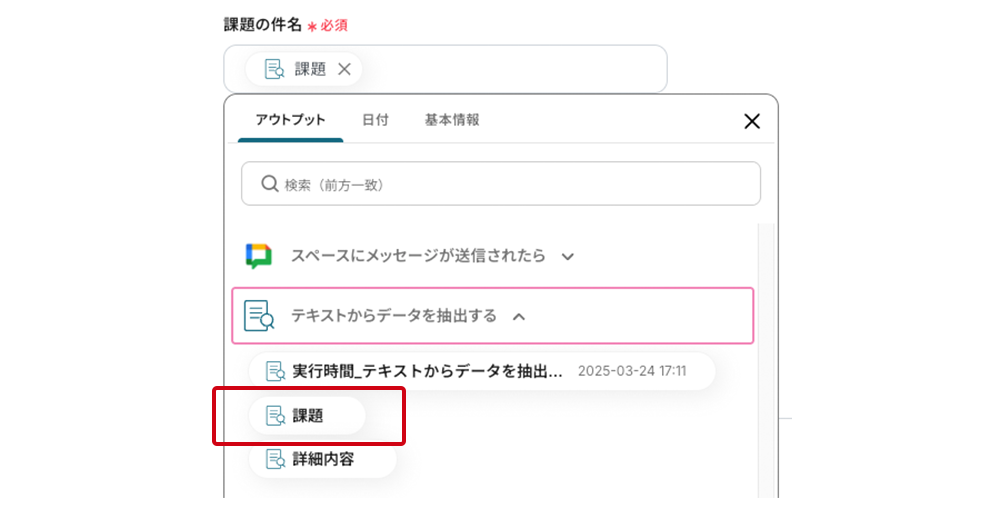Click into the 課題の件名 input field
The height and width of the screenshot is (518, 1000).
510,69
